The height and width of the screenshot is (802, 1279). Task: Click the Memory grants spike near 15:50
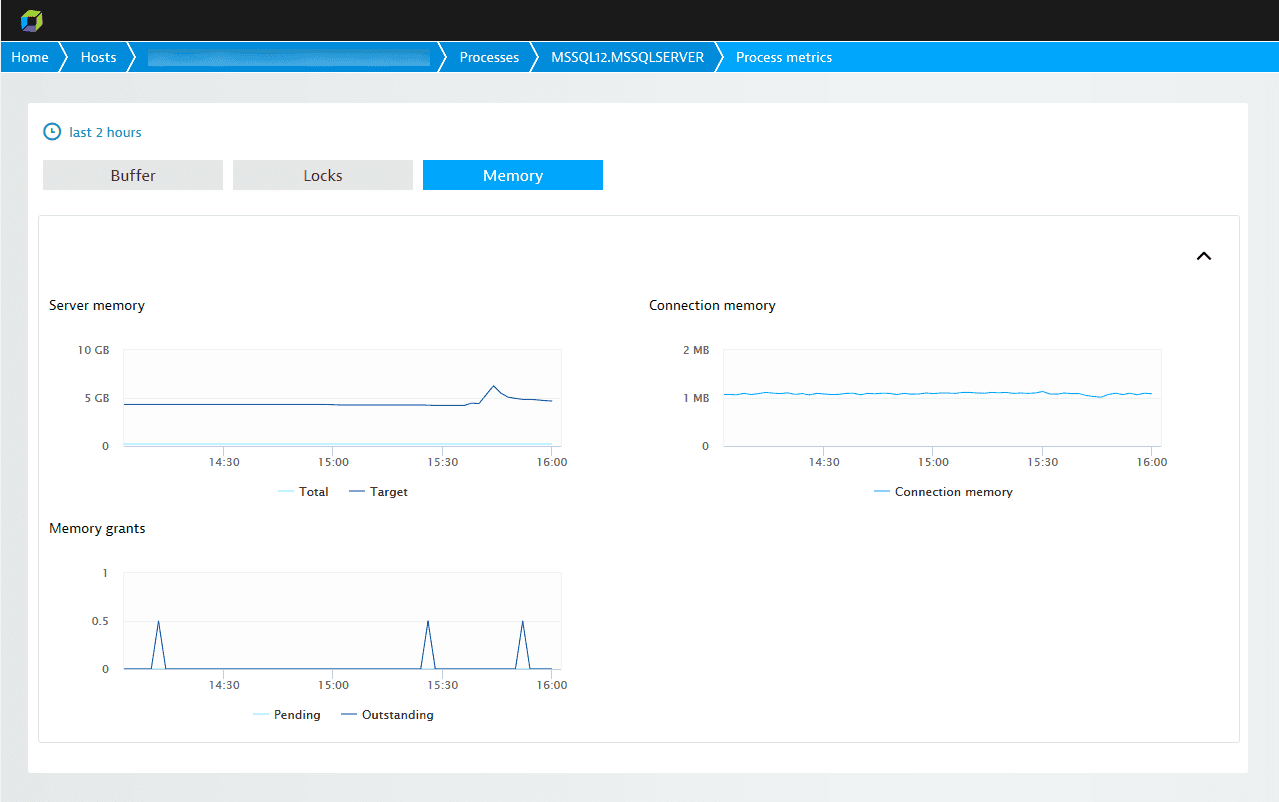coord(523,621)
